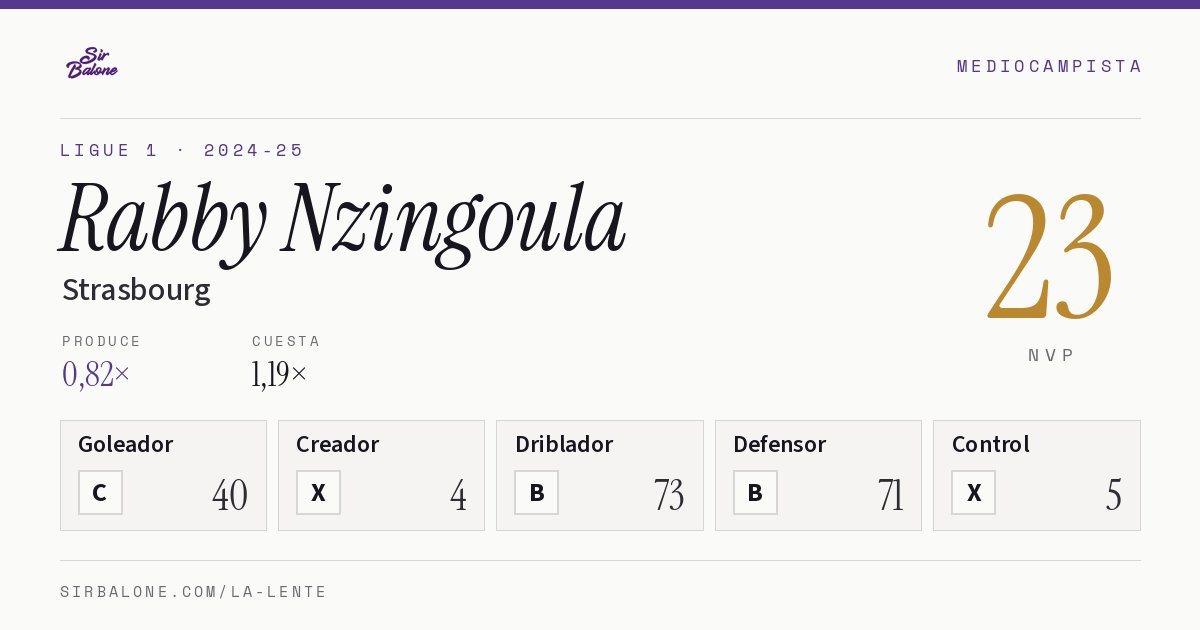1200x630 pixels.
Task: Click the Sir Balone logo
Action: pos(92,63)
